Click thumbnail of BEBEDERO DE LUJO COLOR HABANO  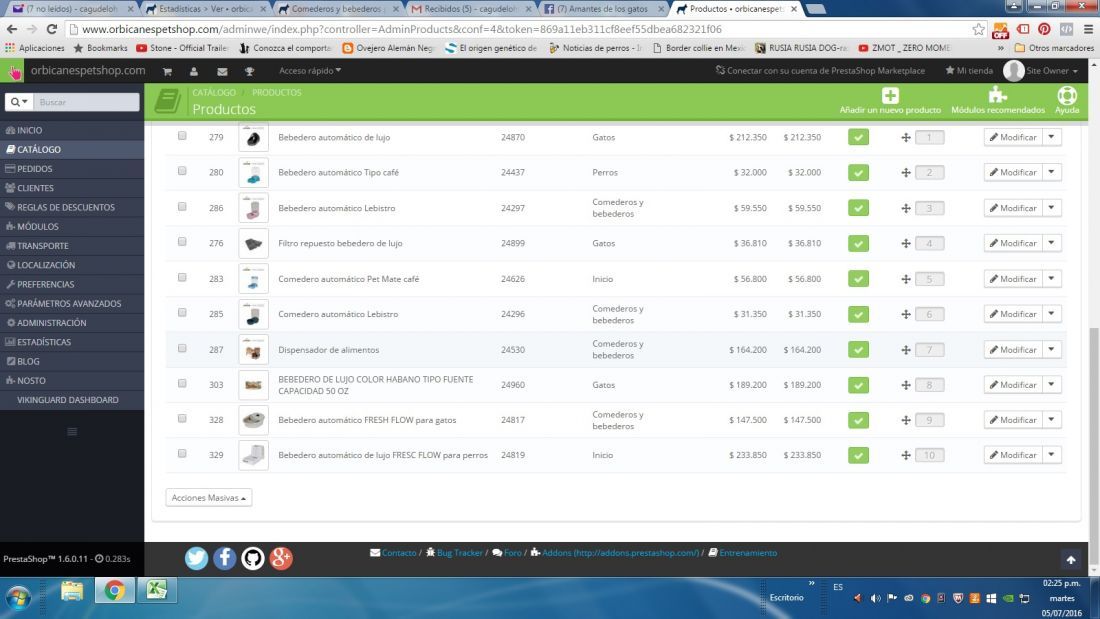[253, 385]
